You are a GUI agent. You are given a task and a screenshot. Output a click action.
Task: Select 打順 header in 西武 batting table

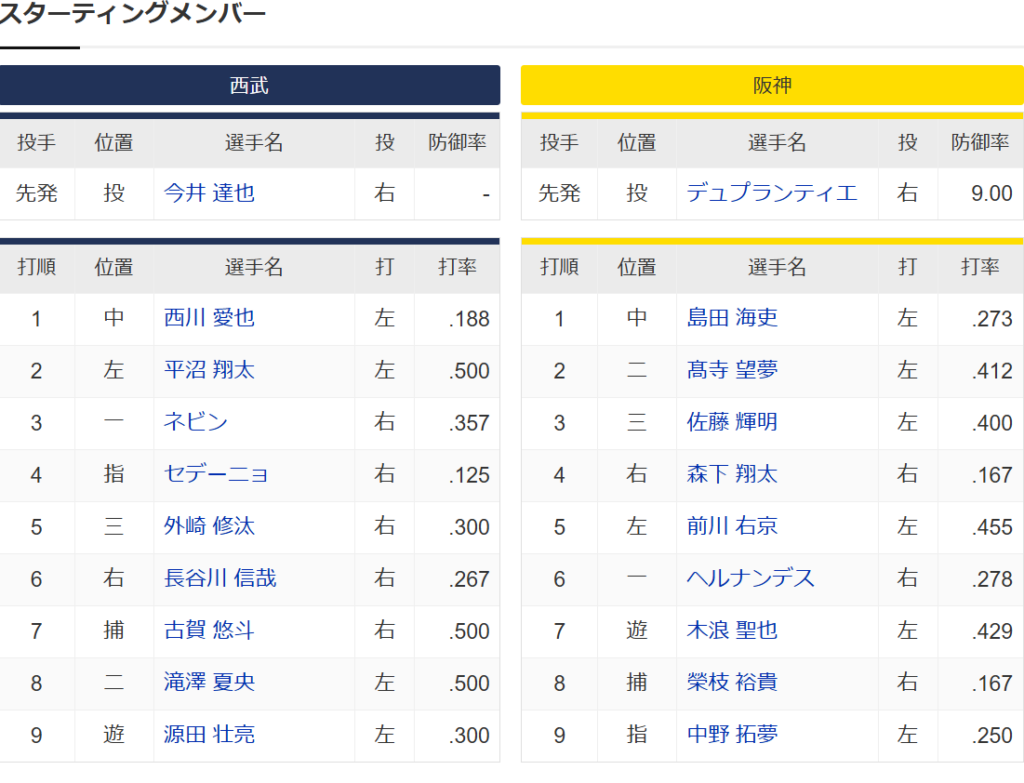37,267
